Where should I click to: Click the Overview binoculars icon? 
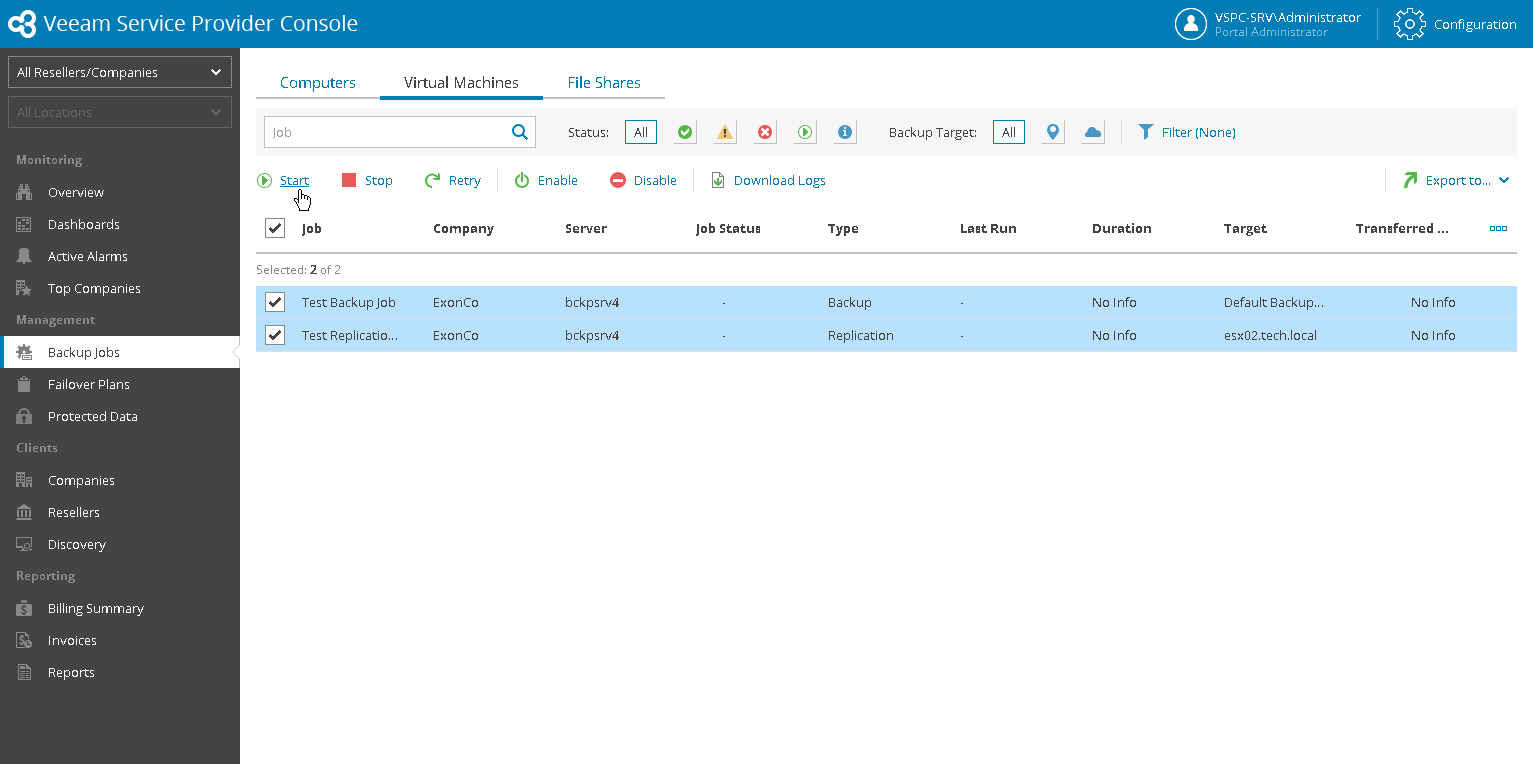coord(25,192)
